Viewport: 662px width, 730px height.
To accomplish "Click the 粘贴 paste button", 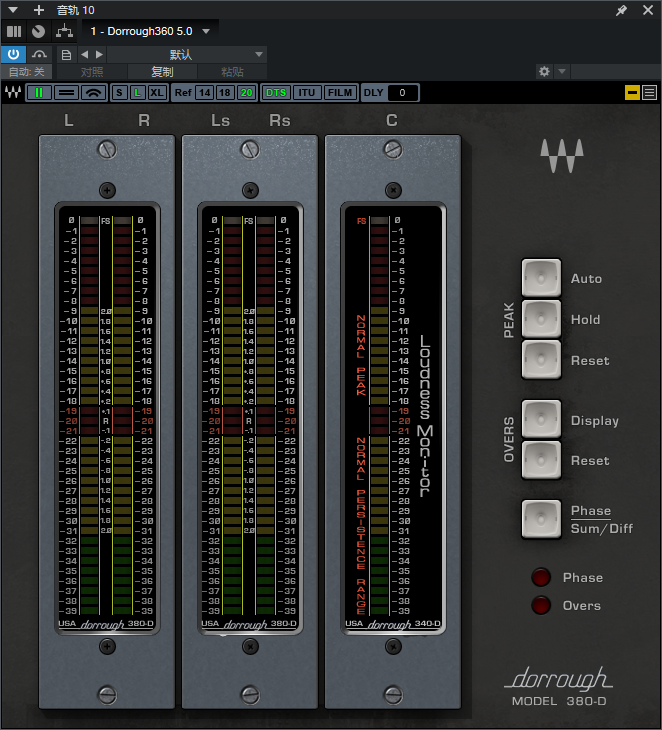I will point(232,72).
